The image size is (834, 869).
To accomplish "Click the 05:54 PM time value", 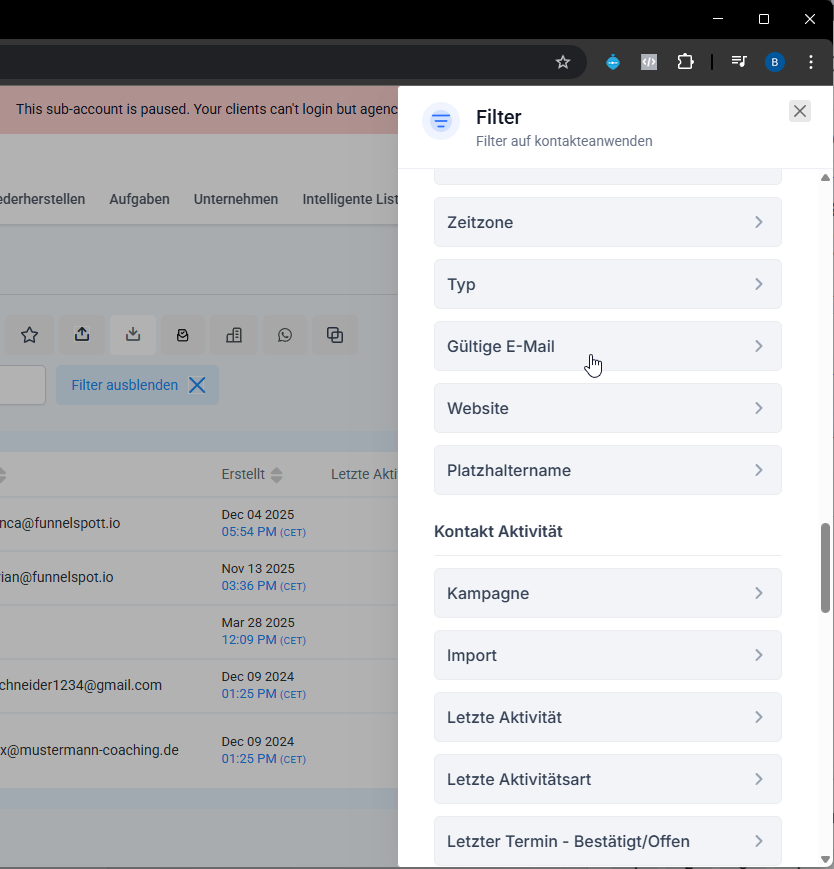I will coord(249,531).
